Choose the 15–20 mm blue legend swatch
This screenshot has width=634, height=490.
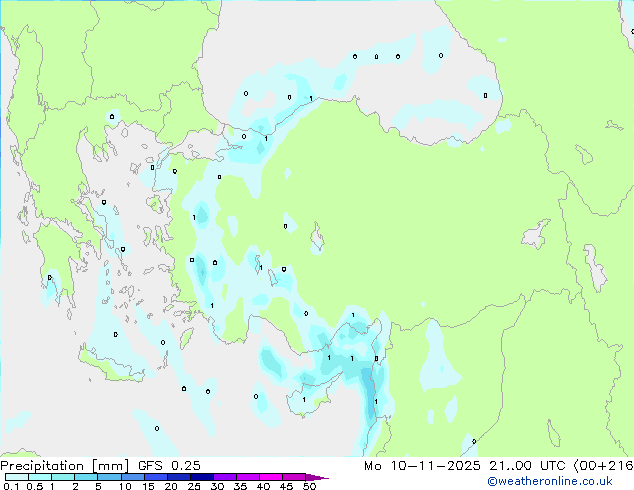point(155,477)
